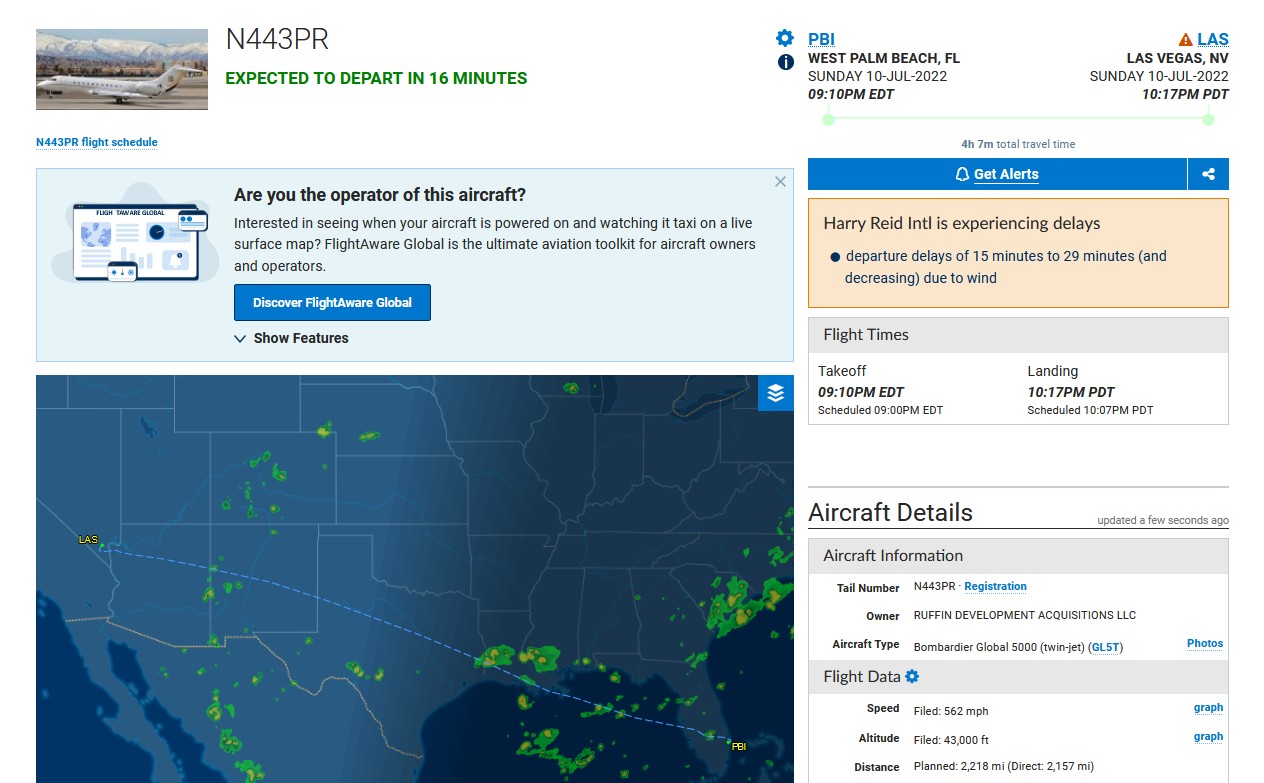
Task: Click the '4h 7m total travel time' text
Action: click(1018, 144)
